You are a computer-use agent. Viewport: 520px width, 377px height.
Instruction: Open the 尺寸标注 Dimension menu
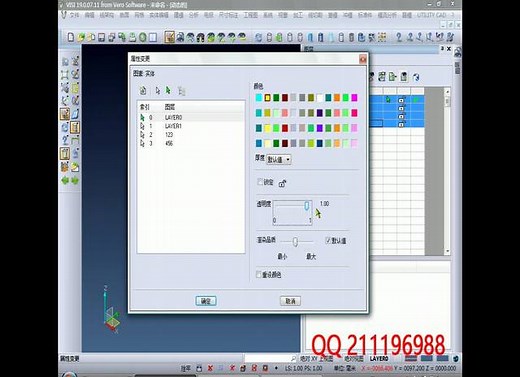click(228, 15)
